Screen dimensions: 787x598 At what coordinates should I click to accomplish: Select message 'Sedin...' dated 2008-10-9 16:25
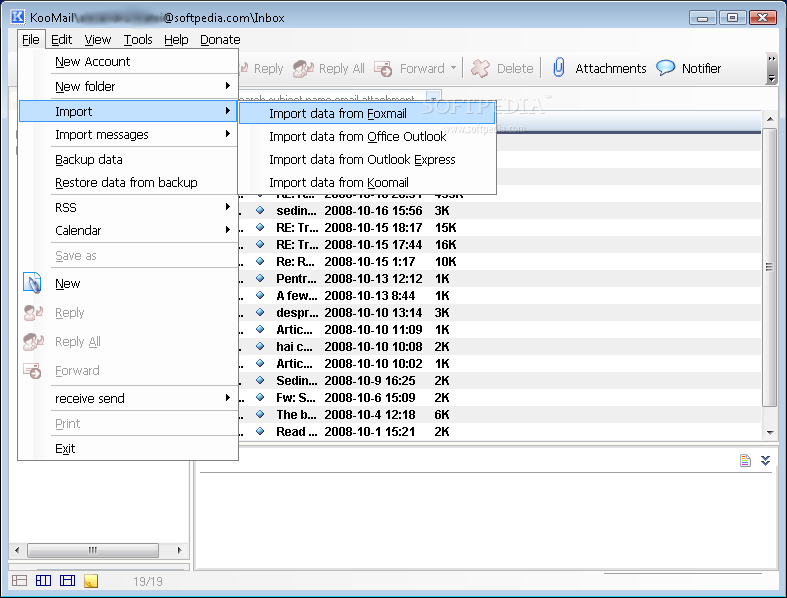click(x=499, y=381)
